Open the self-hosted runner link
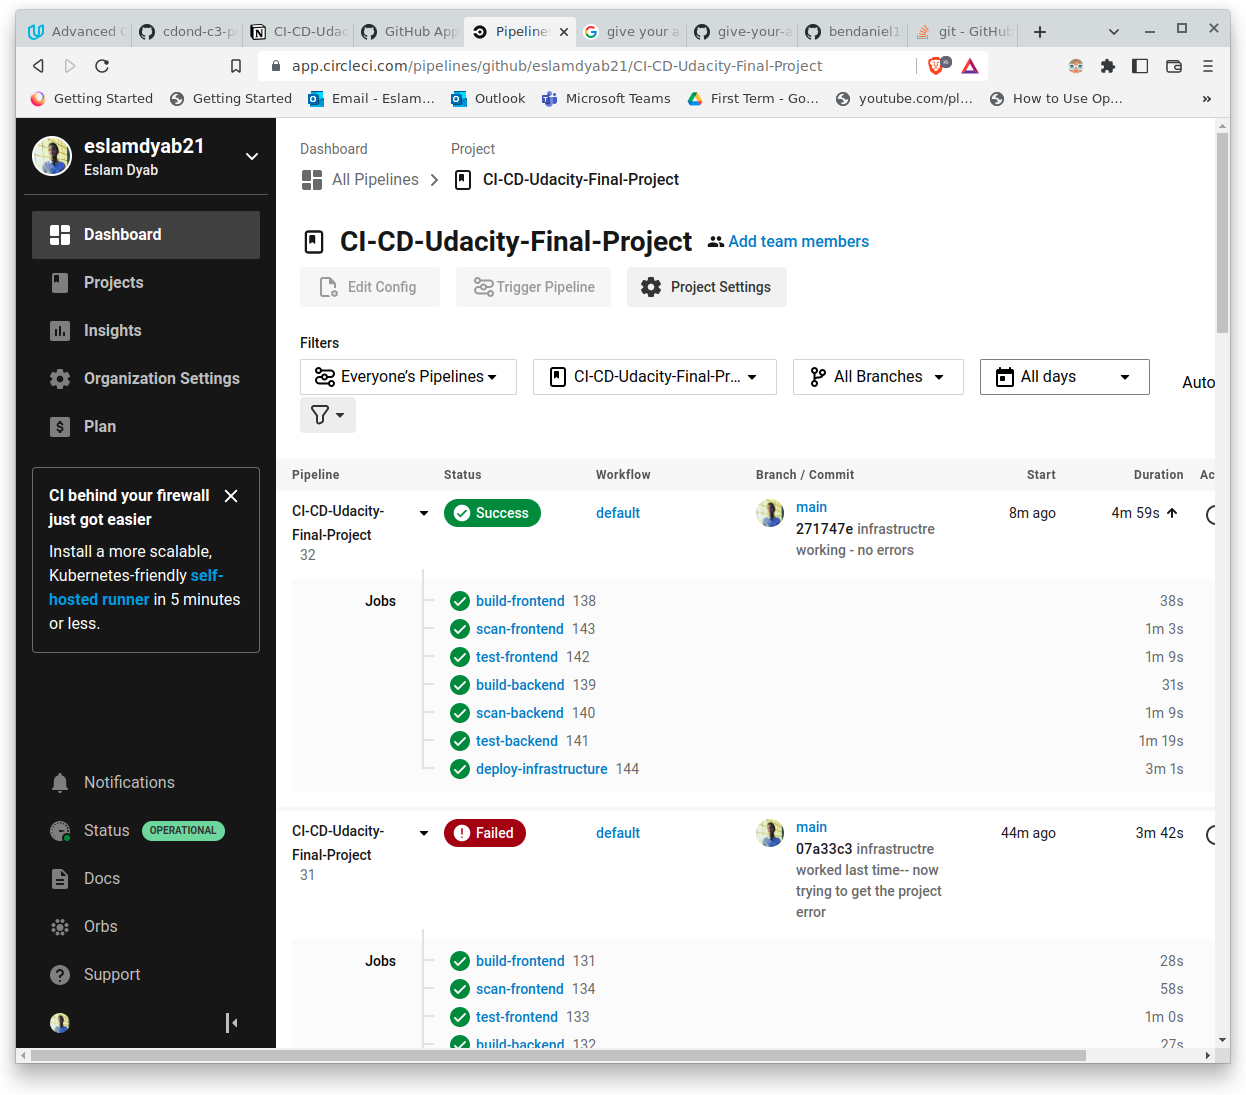Screen dimensions: 1246x1095 (x=136, y=588)
